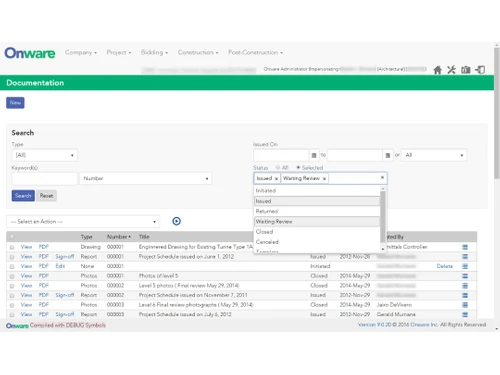Click Edit on the None 000001 row
Screen dimensions: 500x375
[60, 266]
